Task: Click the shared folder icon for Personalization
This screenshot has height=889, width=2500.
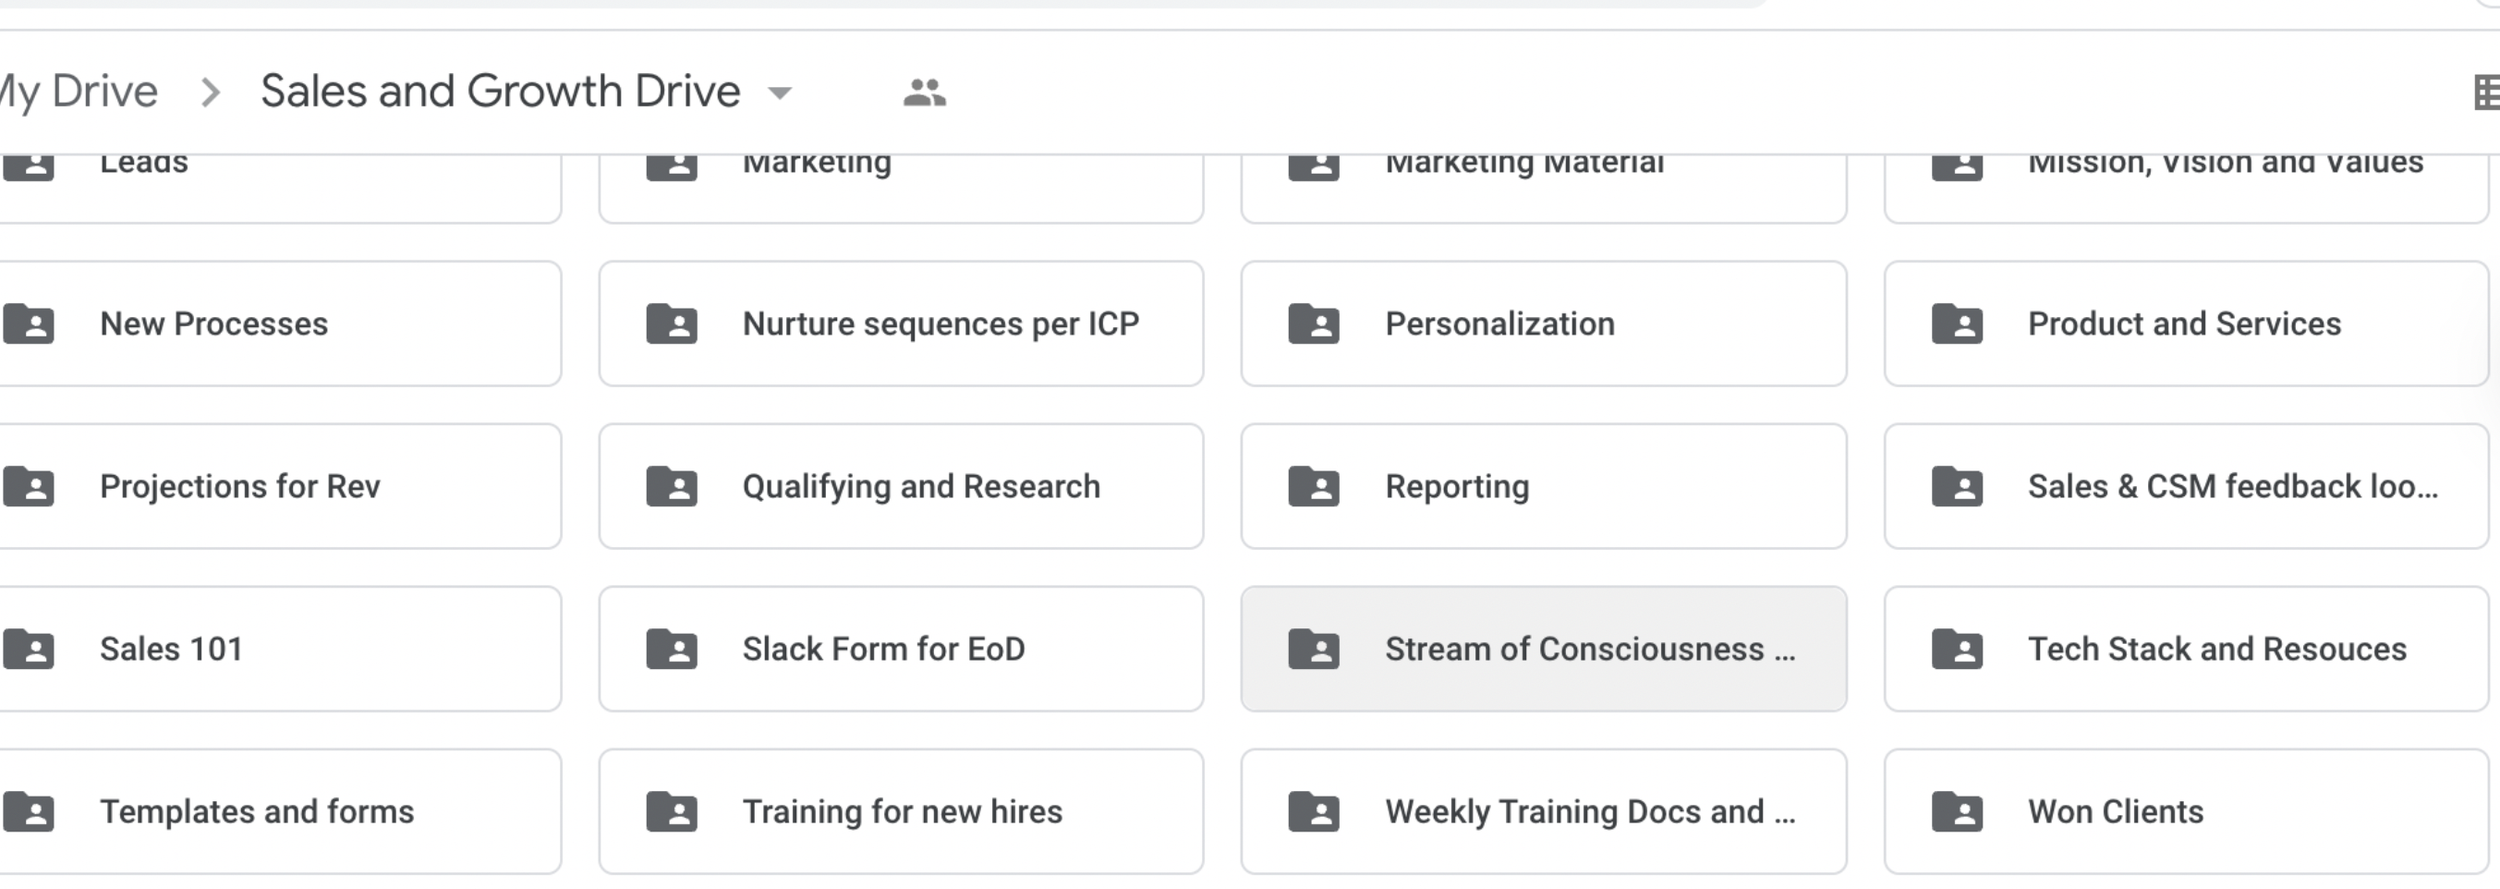Action: coord(1314,323)
